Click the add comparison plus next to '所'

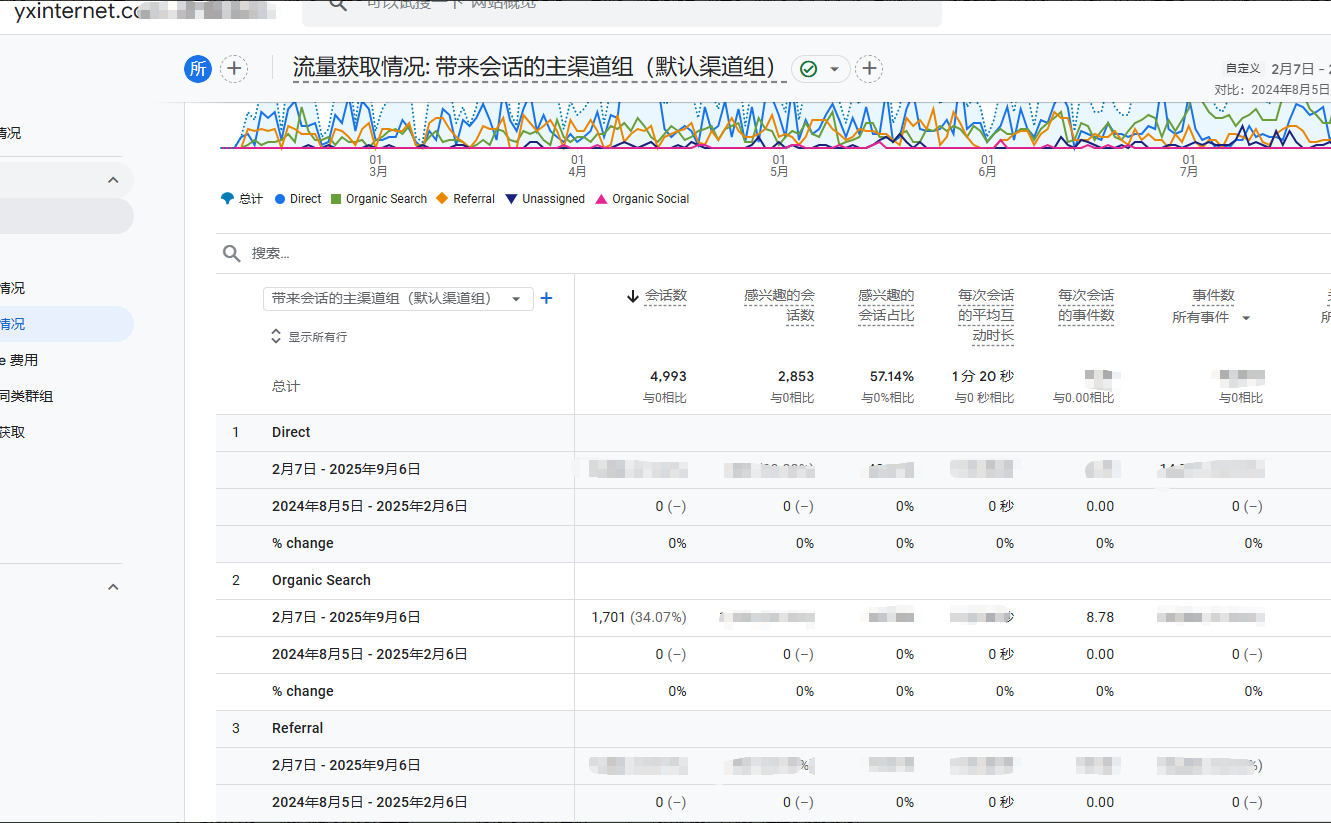234,68
